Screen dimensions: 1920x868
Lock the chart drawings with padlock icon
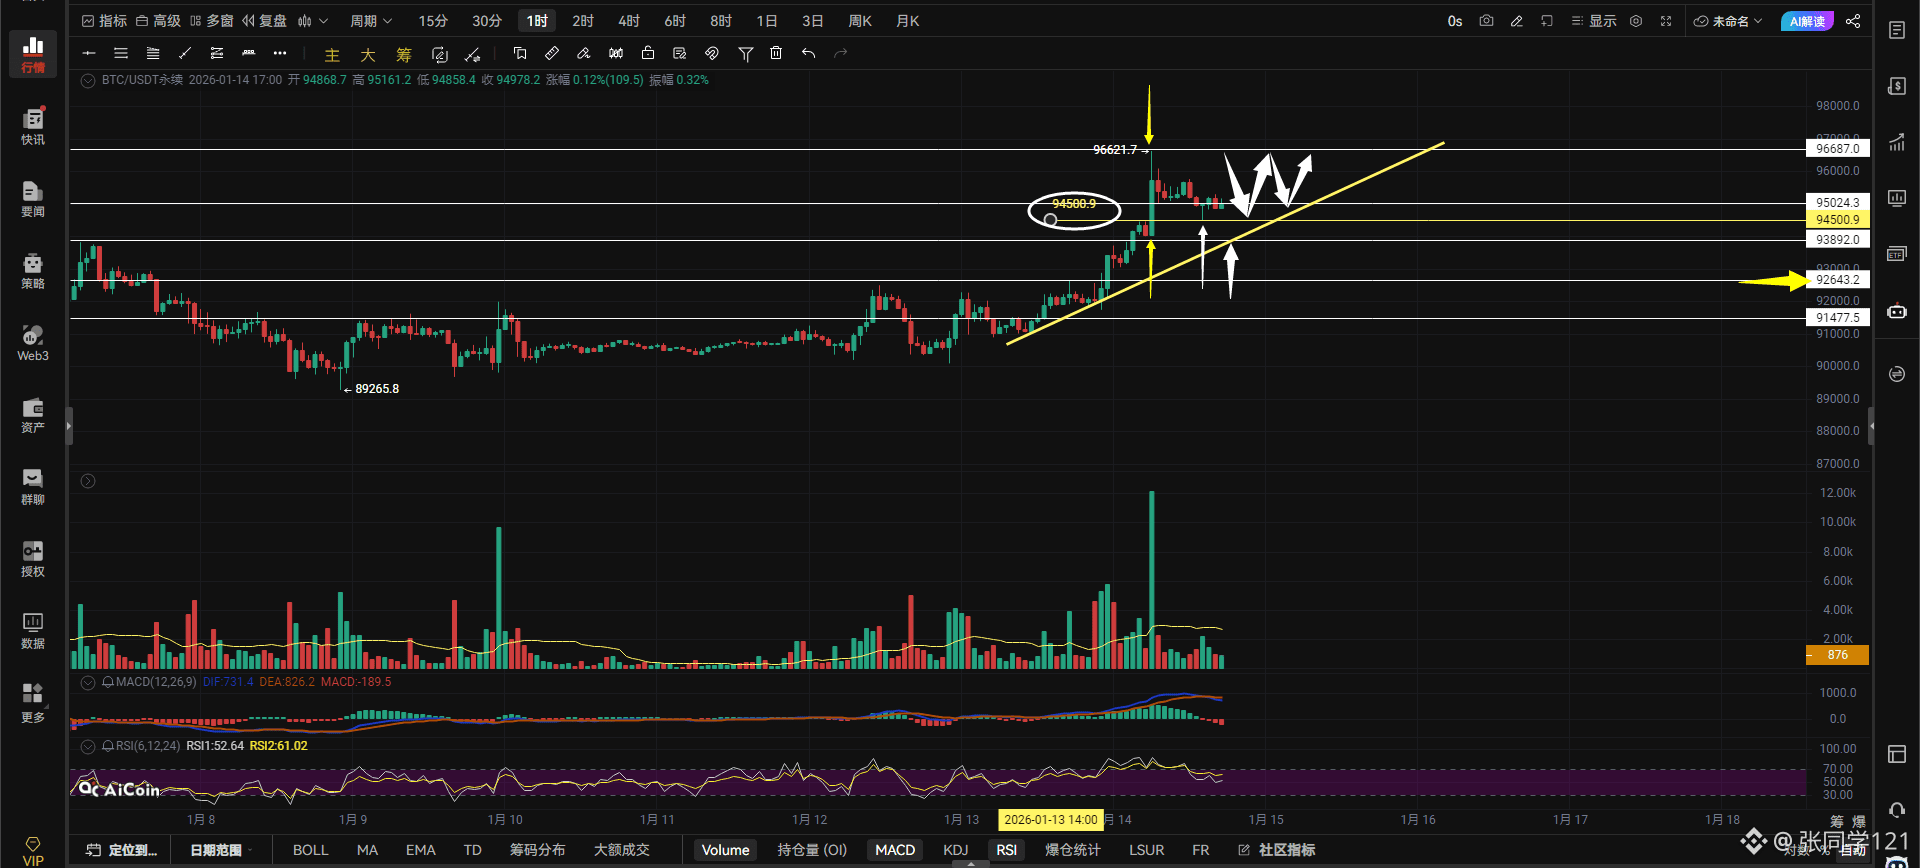pos(648,53)
